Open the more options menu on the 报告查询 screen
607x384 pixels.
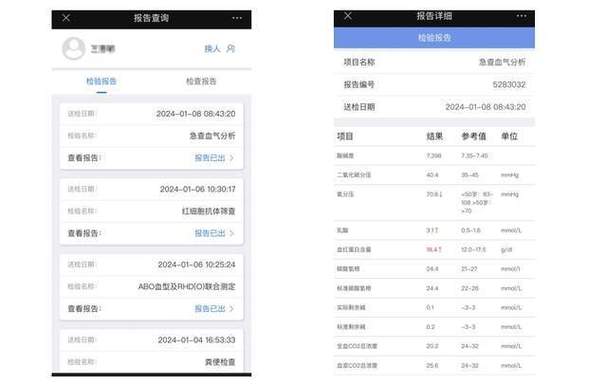click(x=237, y=18)
